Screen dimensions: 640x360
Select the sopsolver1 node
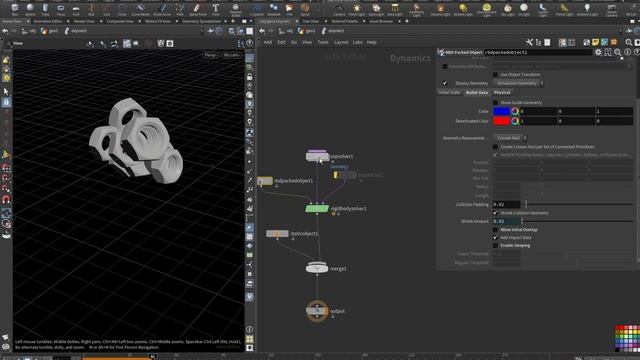317,156
